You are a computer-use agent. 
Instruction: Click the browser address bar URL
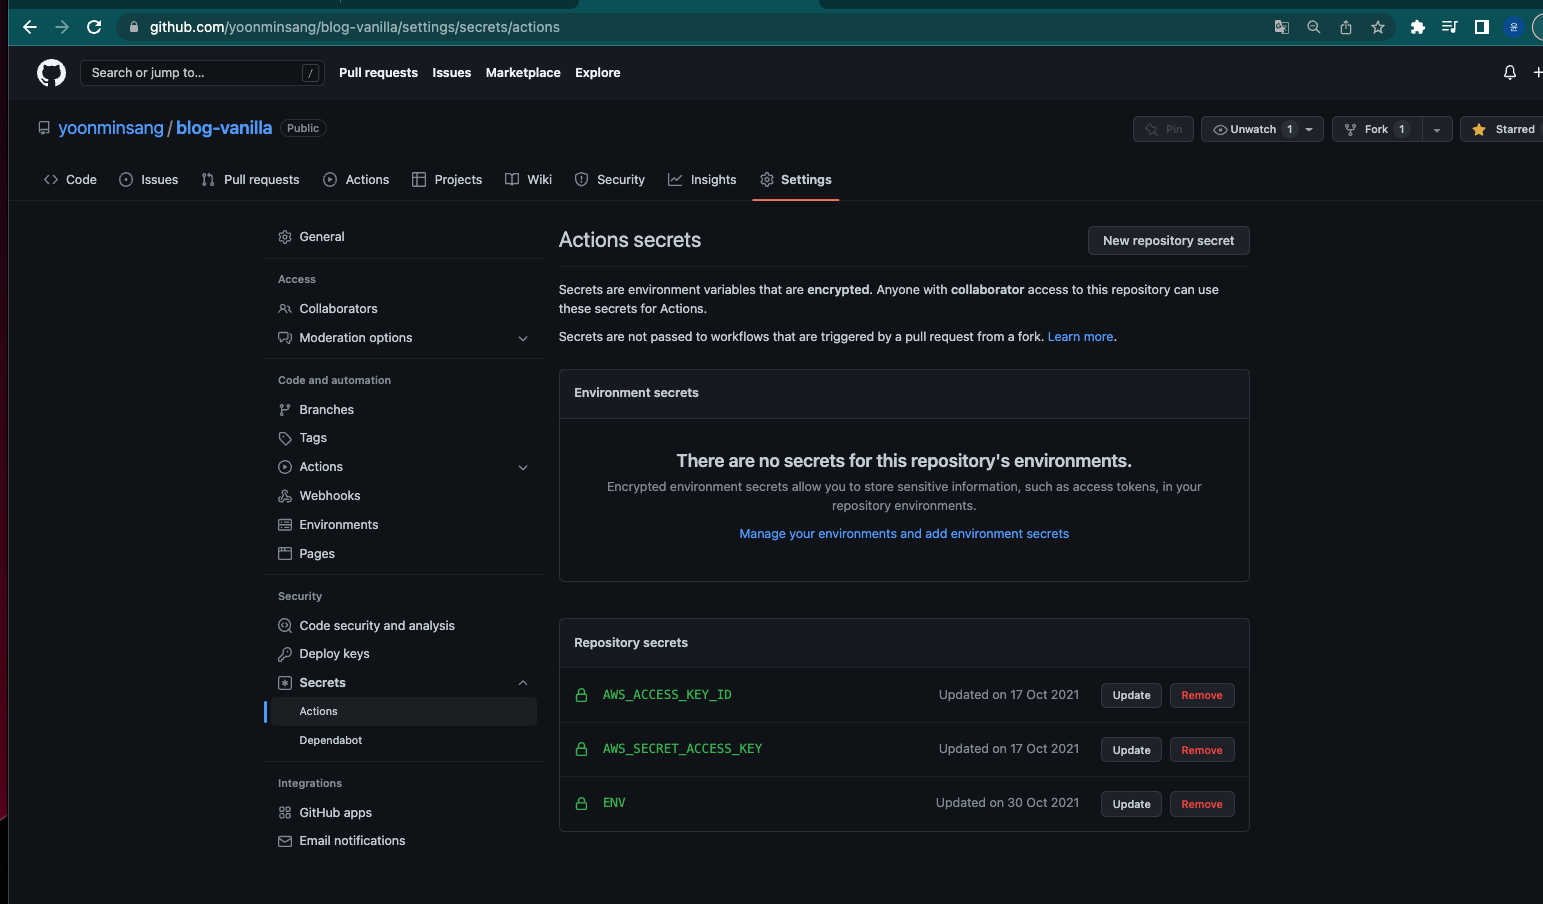(x=355, y=27)
